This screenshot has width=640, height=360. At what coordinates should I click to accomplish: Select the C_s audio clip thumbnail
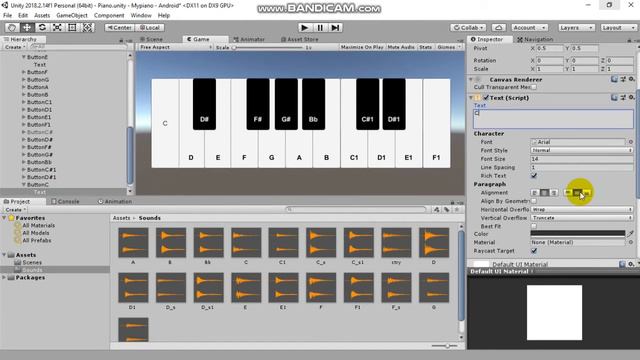321,242
